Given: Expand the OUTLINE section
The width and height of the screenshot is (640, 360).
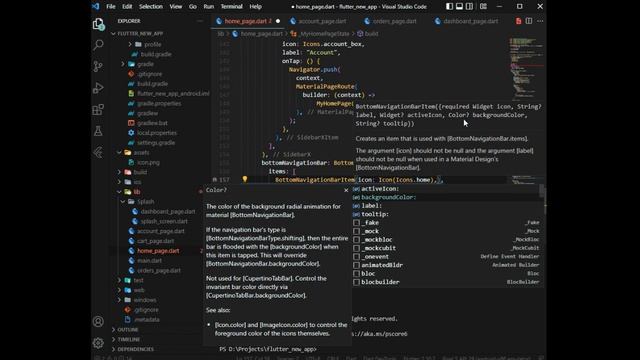Looking at the screenshot, I should [x=127, y=330].
